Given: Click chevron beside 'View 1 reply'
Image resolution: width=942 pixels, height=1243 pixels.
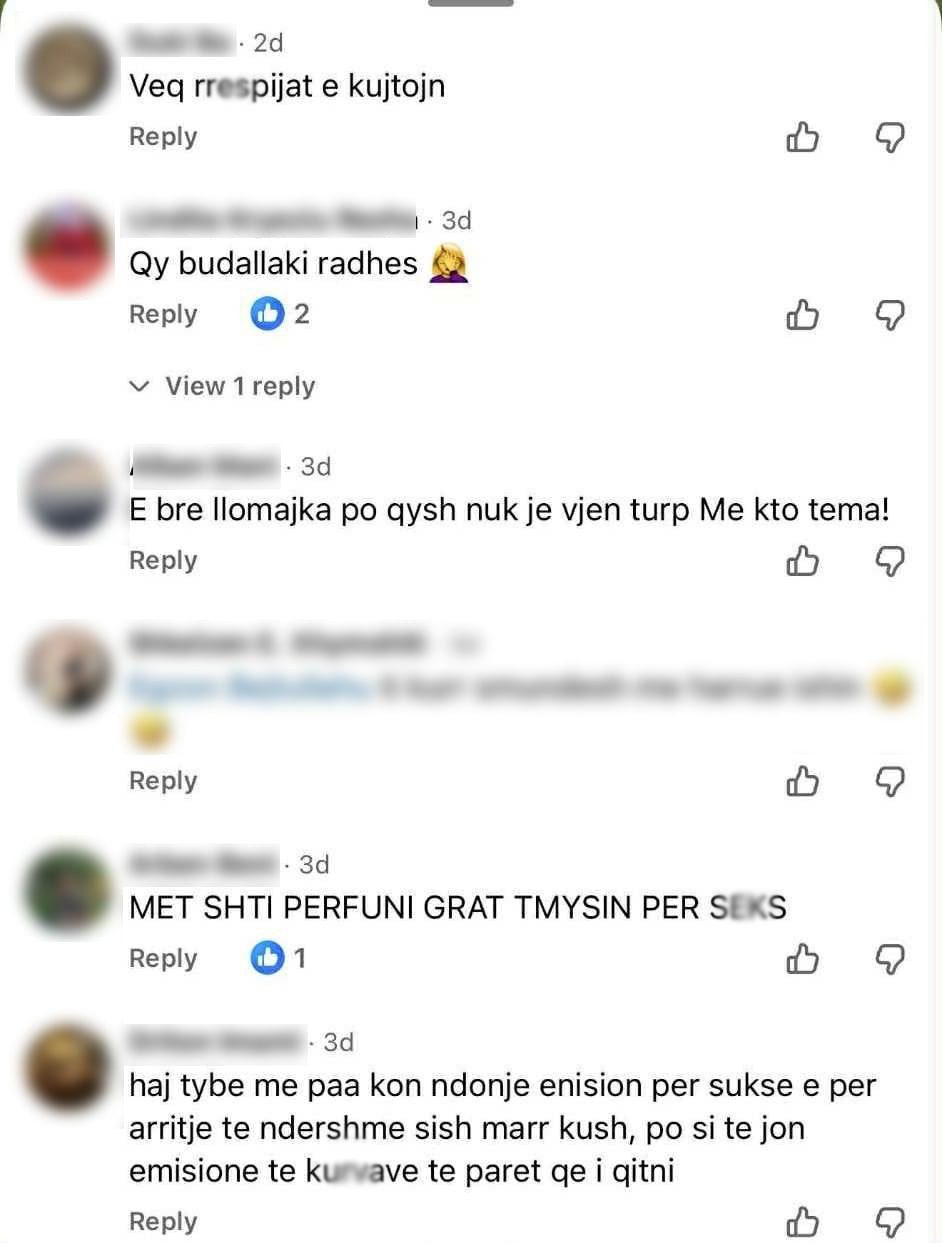Looking at the screenshot, I should click(x=141, y=386).
